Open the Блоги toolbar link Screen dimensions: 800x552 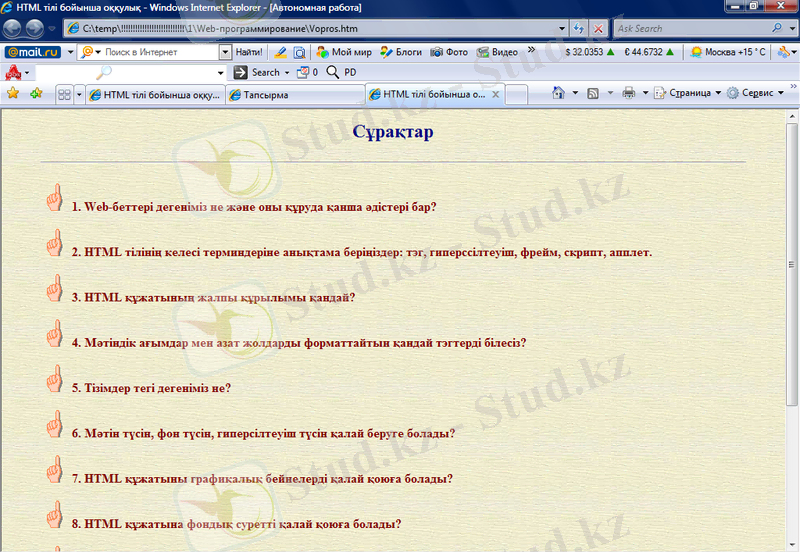[x=400, y=52]
